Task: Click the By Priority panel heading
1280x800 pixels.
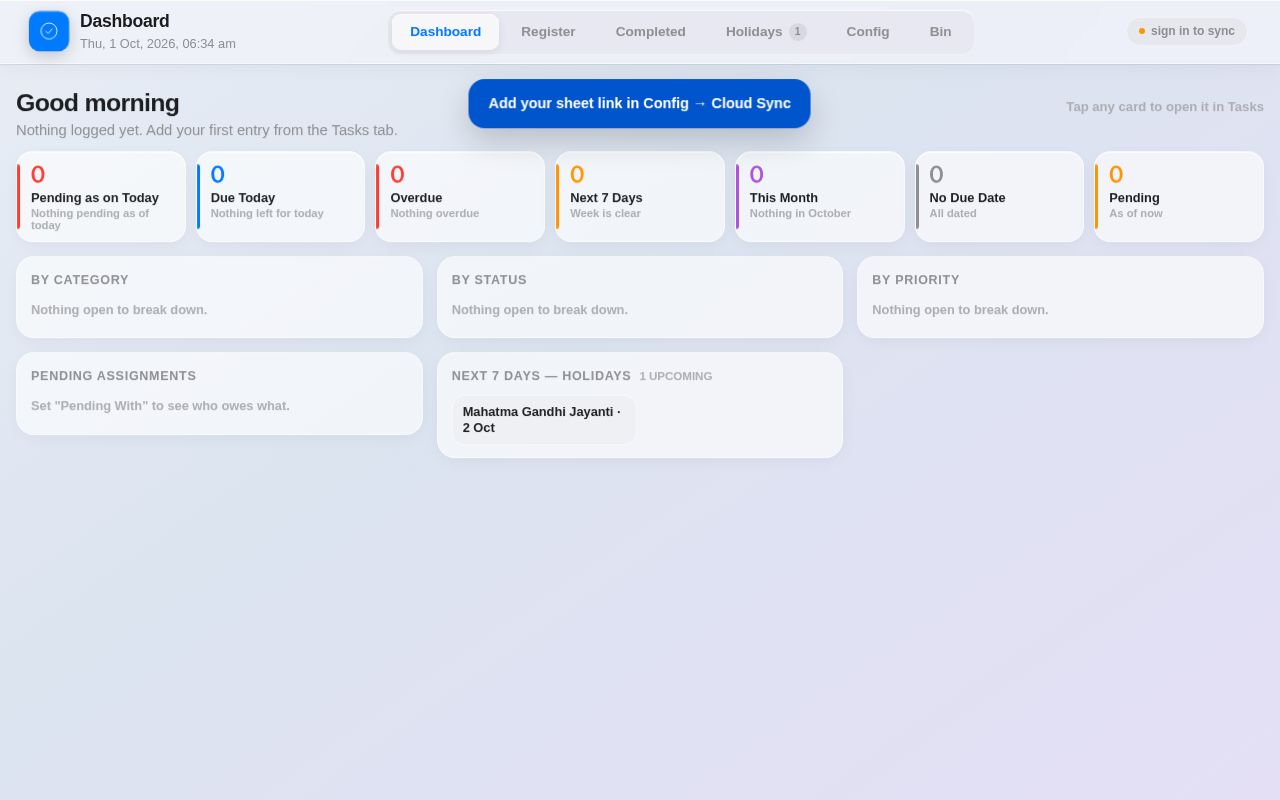Action: (x=916, y=280)
